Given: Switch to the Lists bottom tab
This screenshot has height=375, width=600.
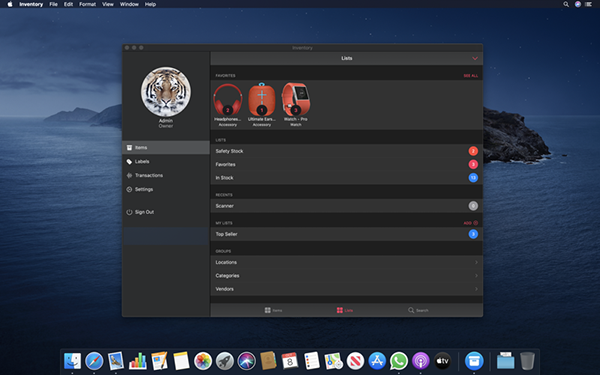Looking at the screenshot, I should coord(345,310).
